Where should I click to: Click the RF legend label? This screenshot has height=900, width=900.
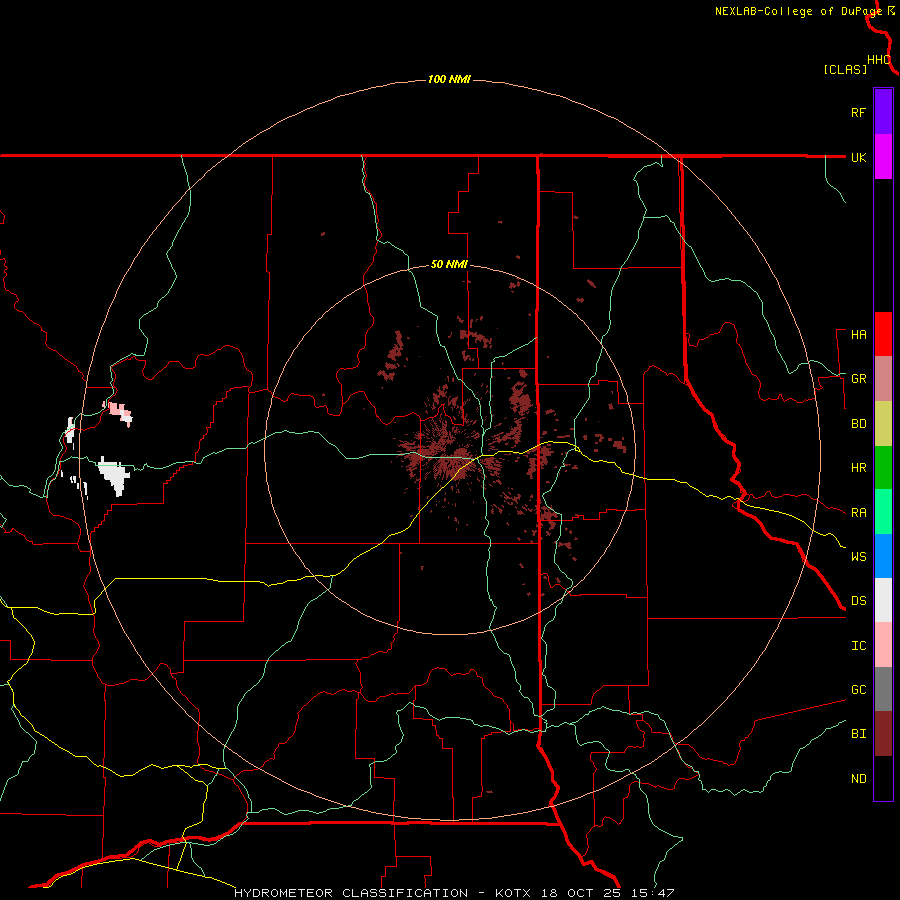858,112
